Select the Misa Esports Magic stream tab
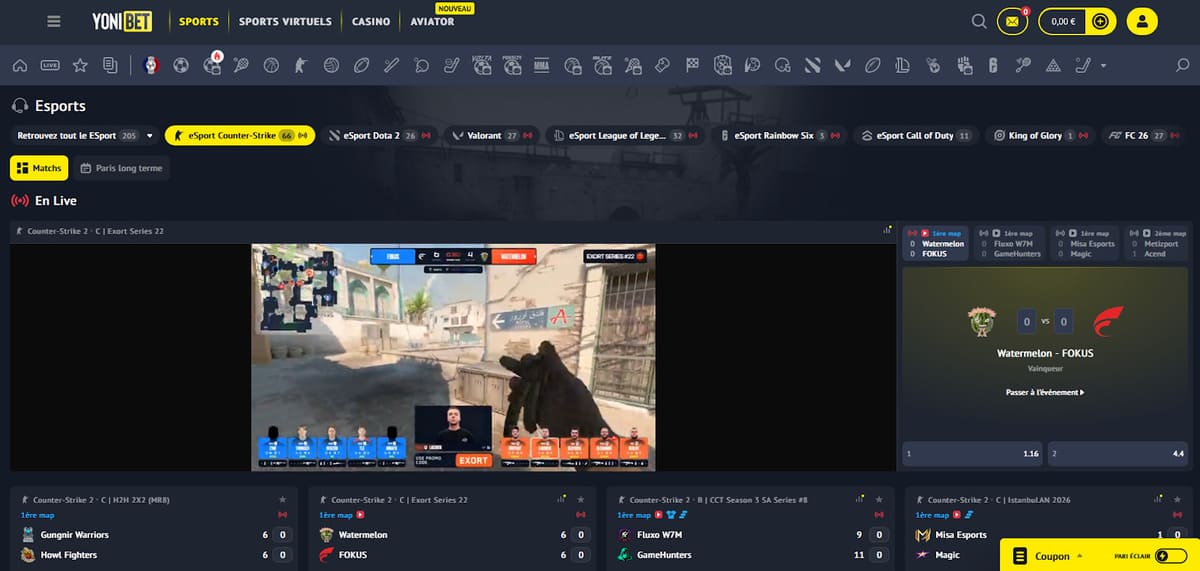This screenshot has width=1200, height=571. pyautogui.click(x=1085, y=243)
